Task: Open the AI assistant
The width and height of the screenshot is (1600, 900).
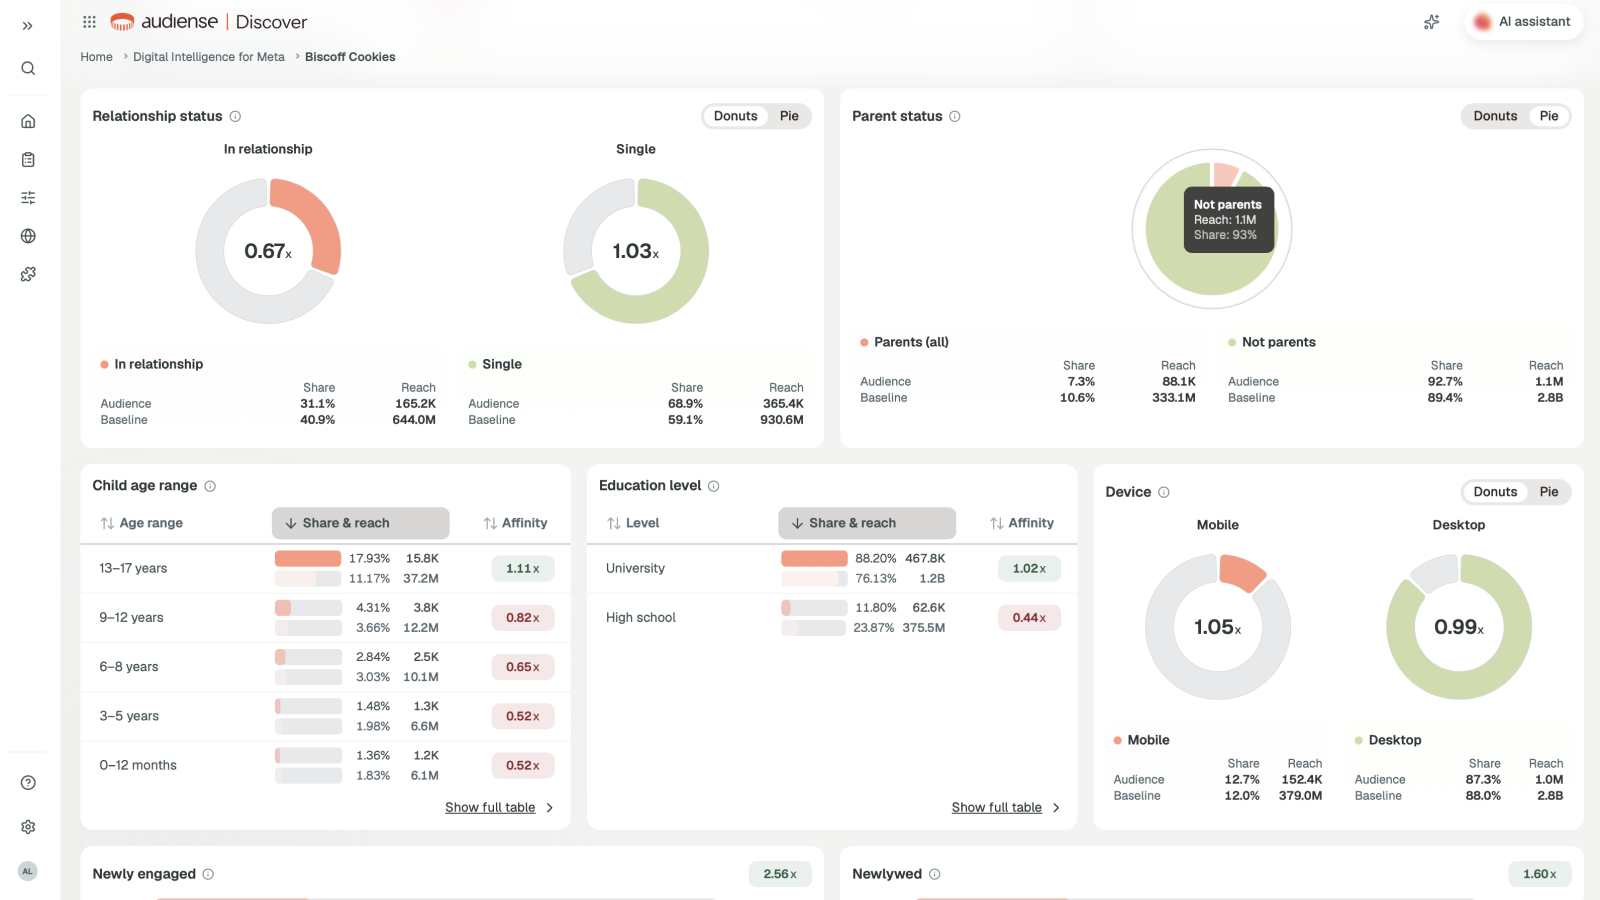Action: (x=1524, y=22)
